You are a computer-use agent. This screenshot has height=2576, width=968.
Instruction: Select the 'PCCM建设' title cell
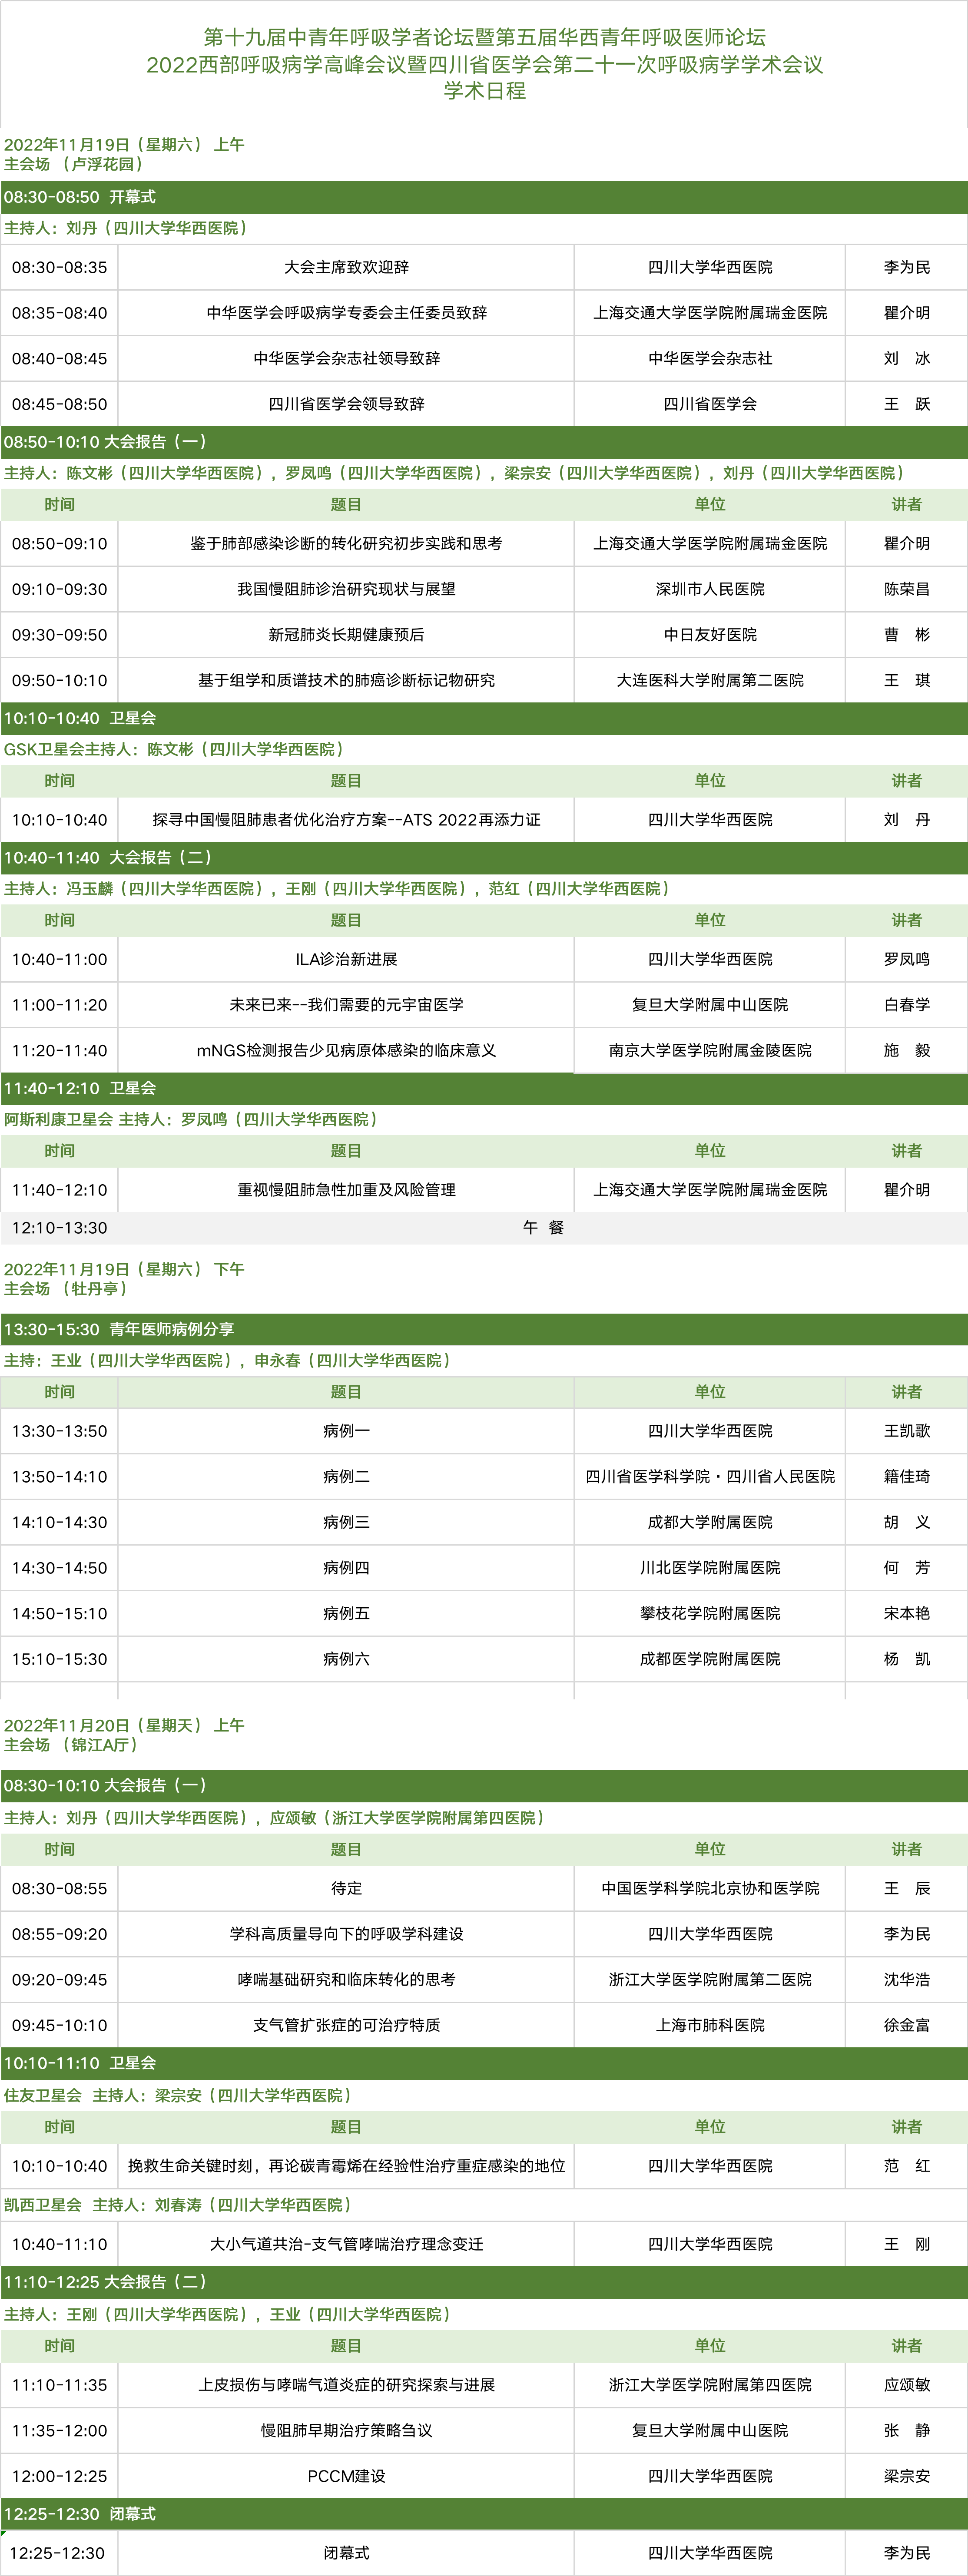click(x=346, y=2477)
